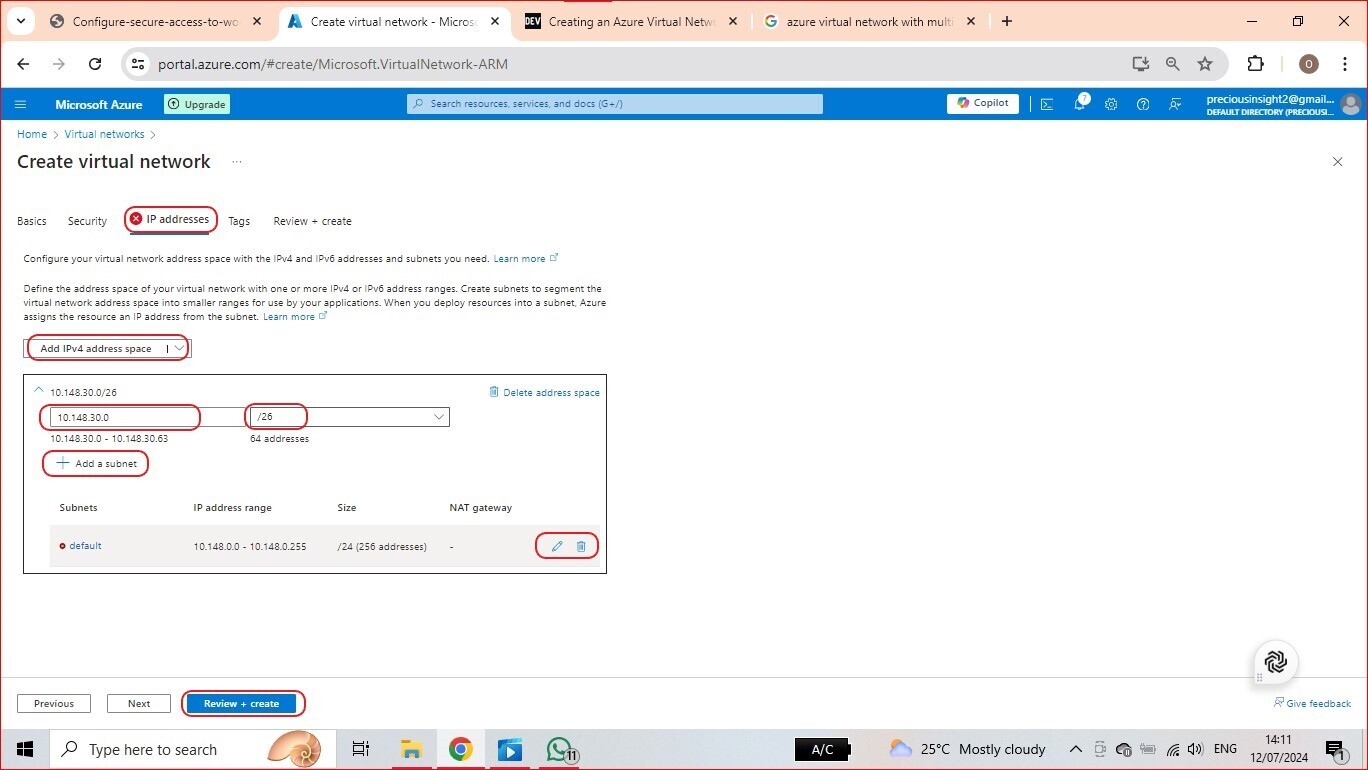Viewport: 1368px width, 770px height.
Task: Open Azure portal settings gear
Action: coord(1111,104)
